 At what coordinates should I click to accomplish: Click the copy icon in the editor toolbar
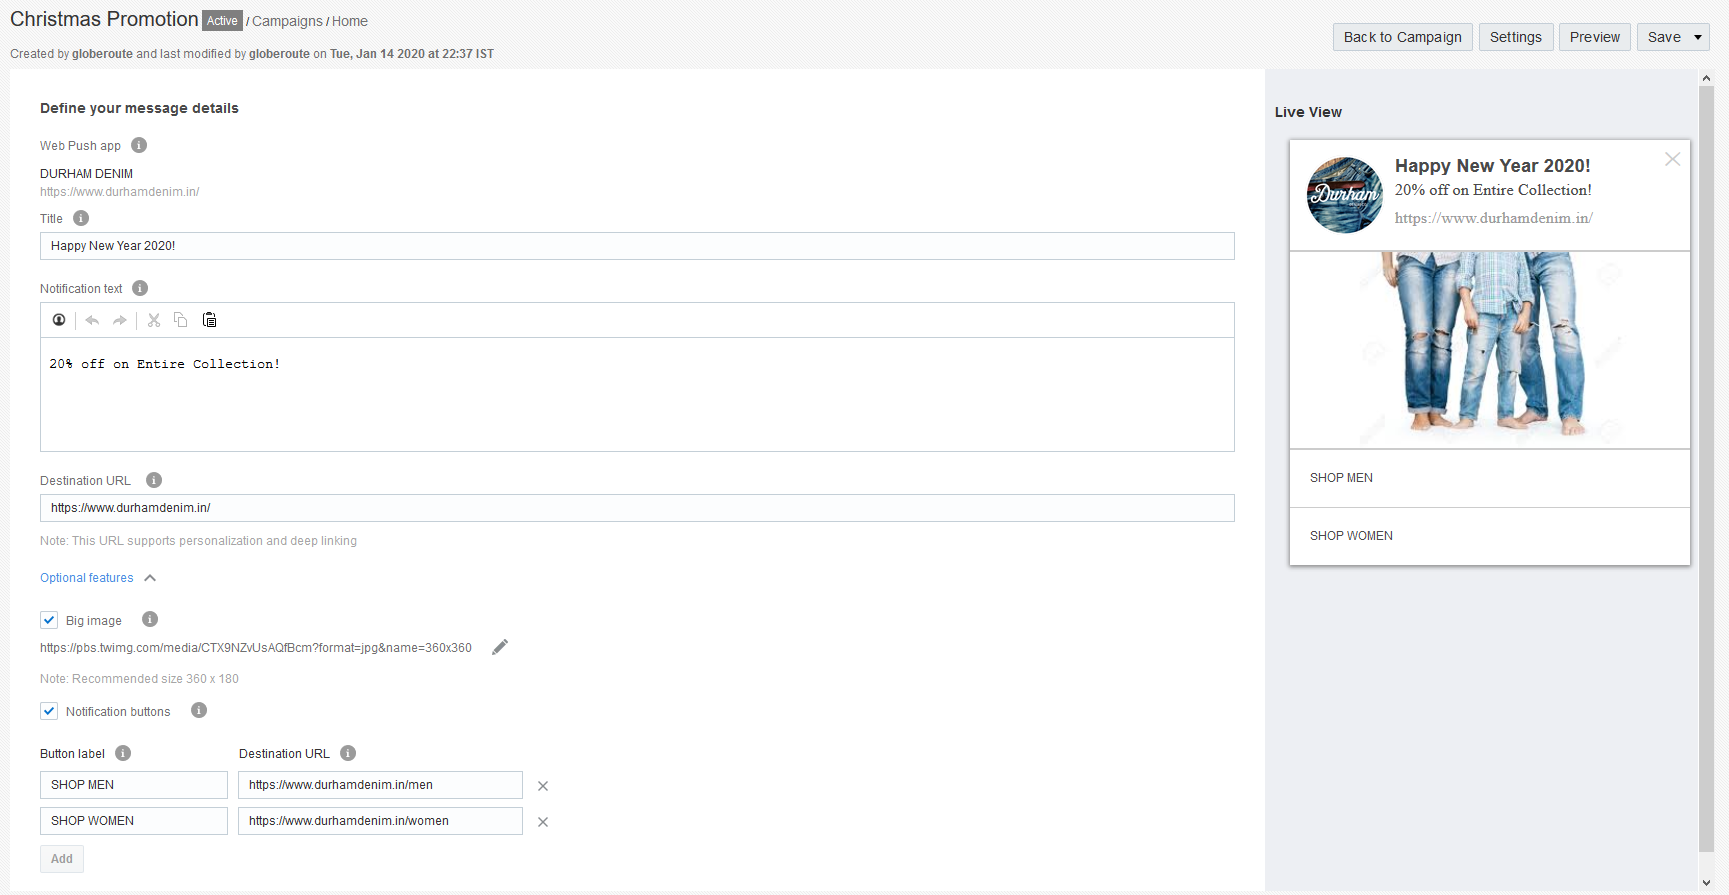tap(181, 320)
